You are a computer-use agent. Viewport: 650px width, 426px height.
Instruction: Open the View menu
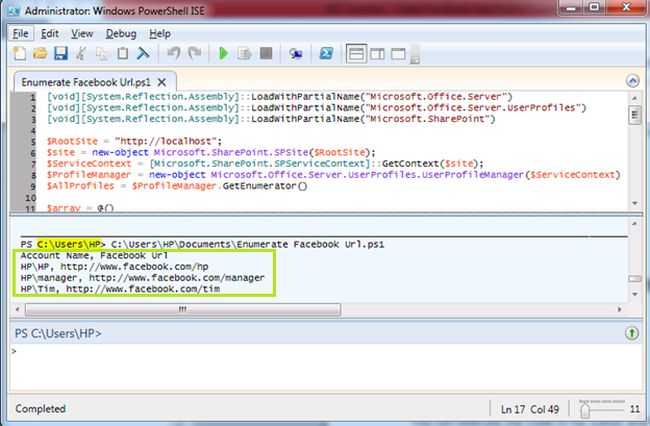coord(82,34)
